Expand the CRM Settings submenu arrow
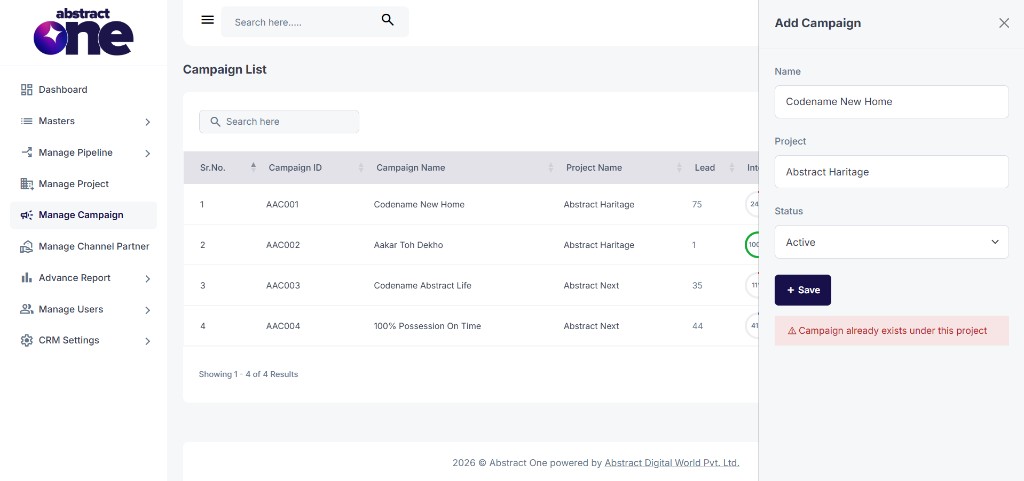Image resolution: width=1024 pixels, height=481 pixels. 148,341
